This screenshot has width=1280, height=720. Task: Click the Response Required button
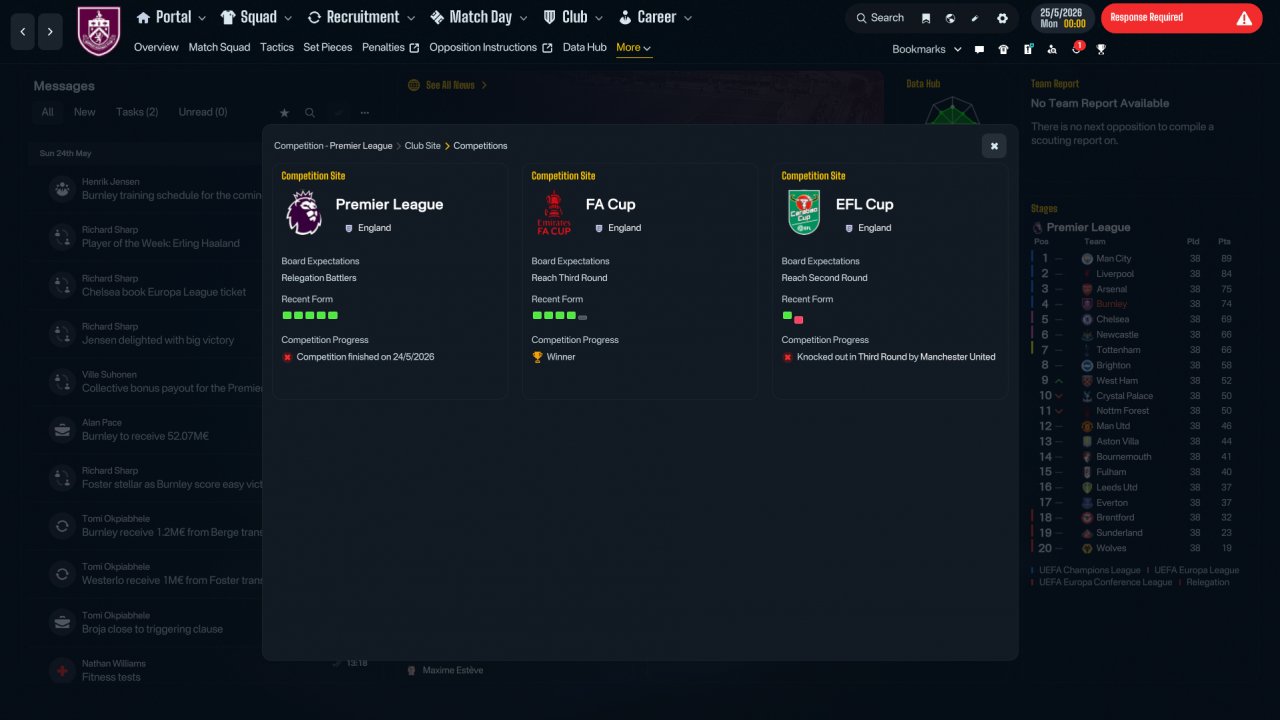[1181, 18]
